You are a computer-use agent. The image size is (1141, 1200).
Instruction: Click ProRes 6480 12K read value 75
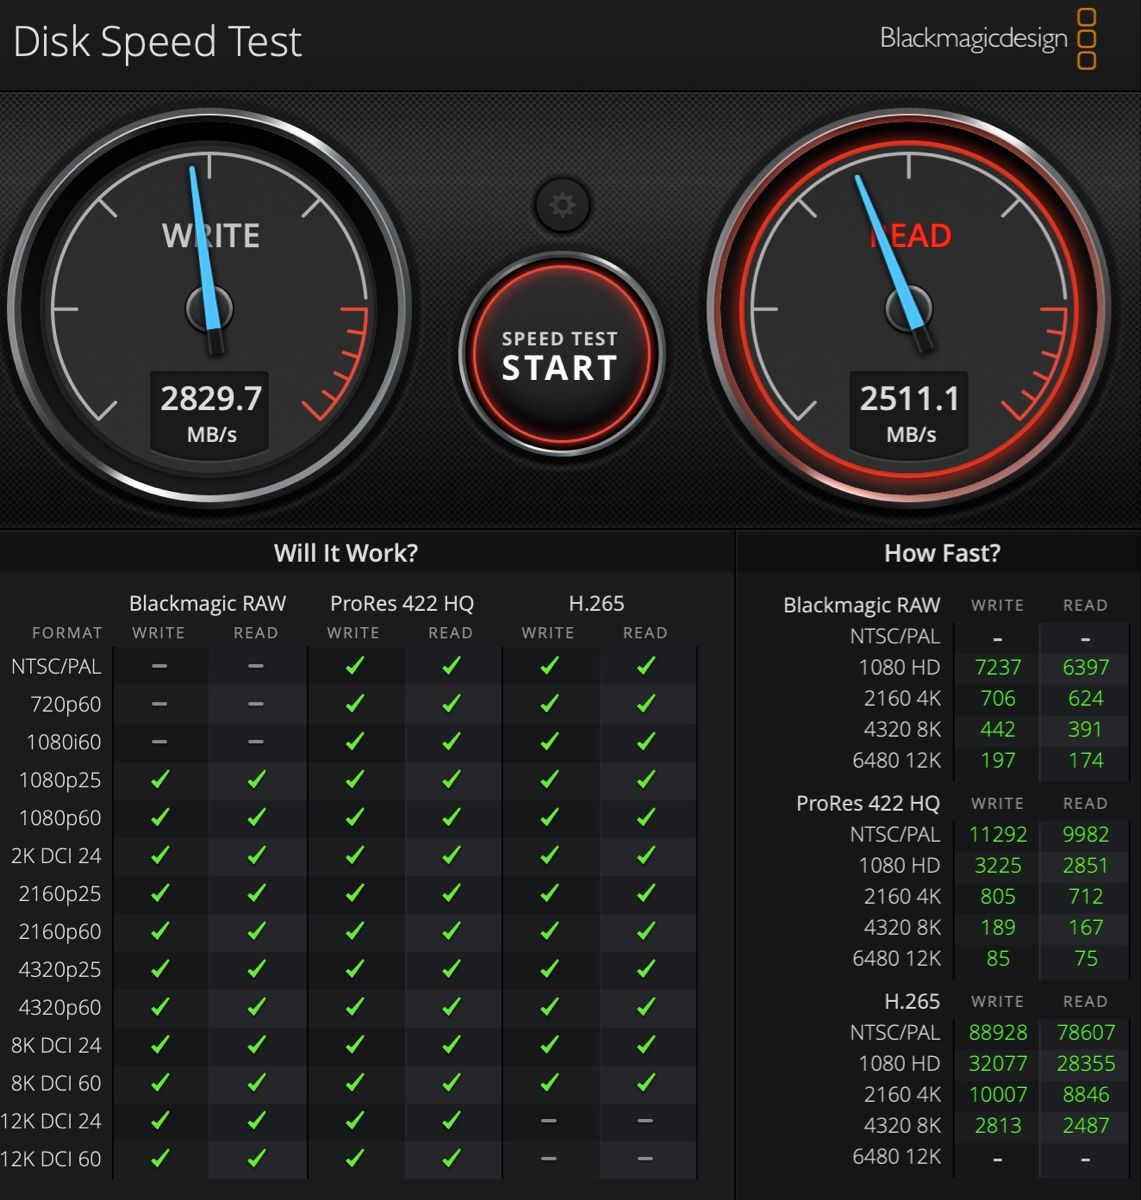pyautogui.click(x=1085, y=958)
